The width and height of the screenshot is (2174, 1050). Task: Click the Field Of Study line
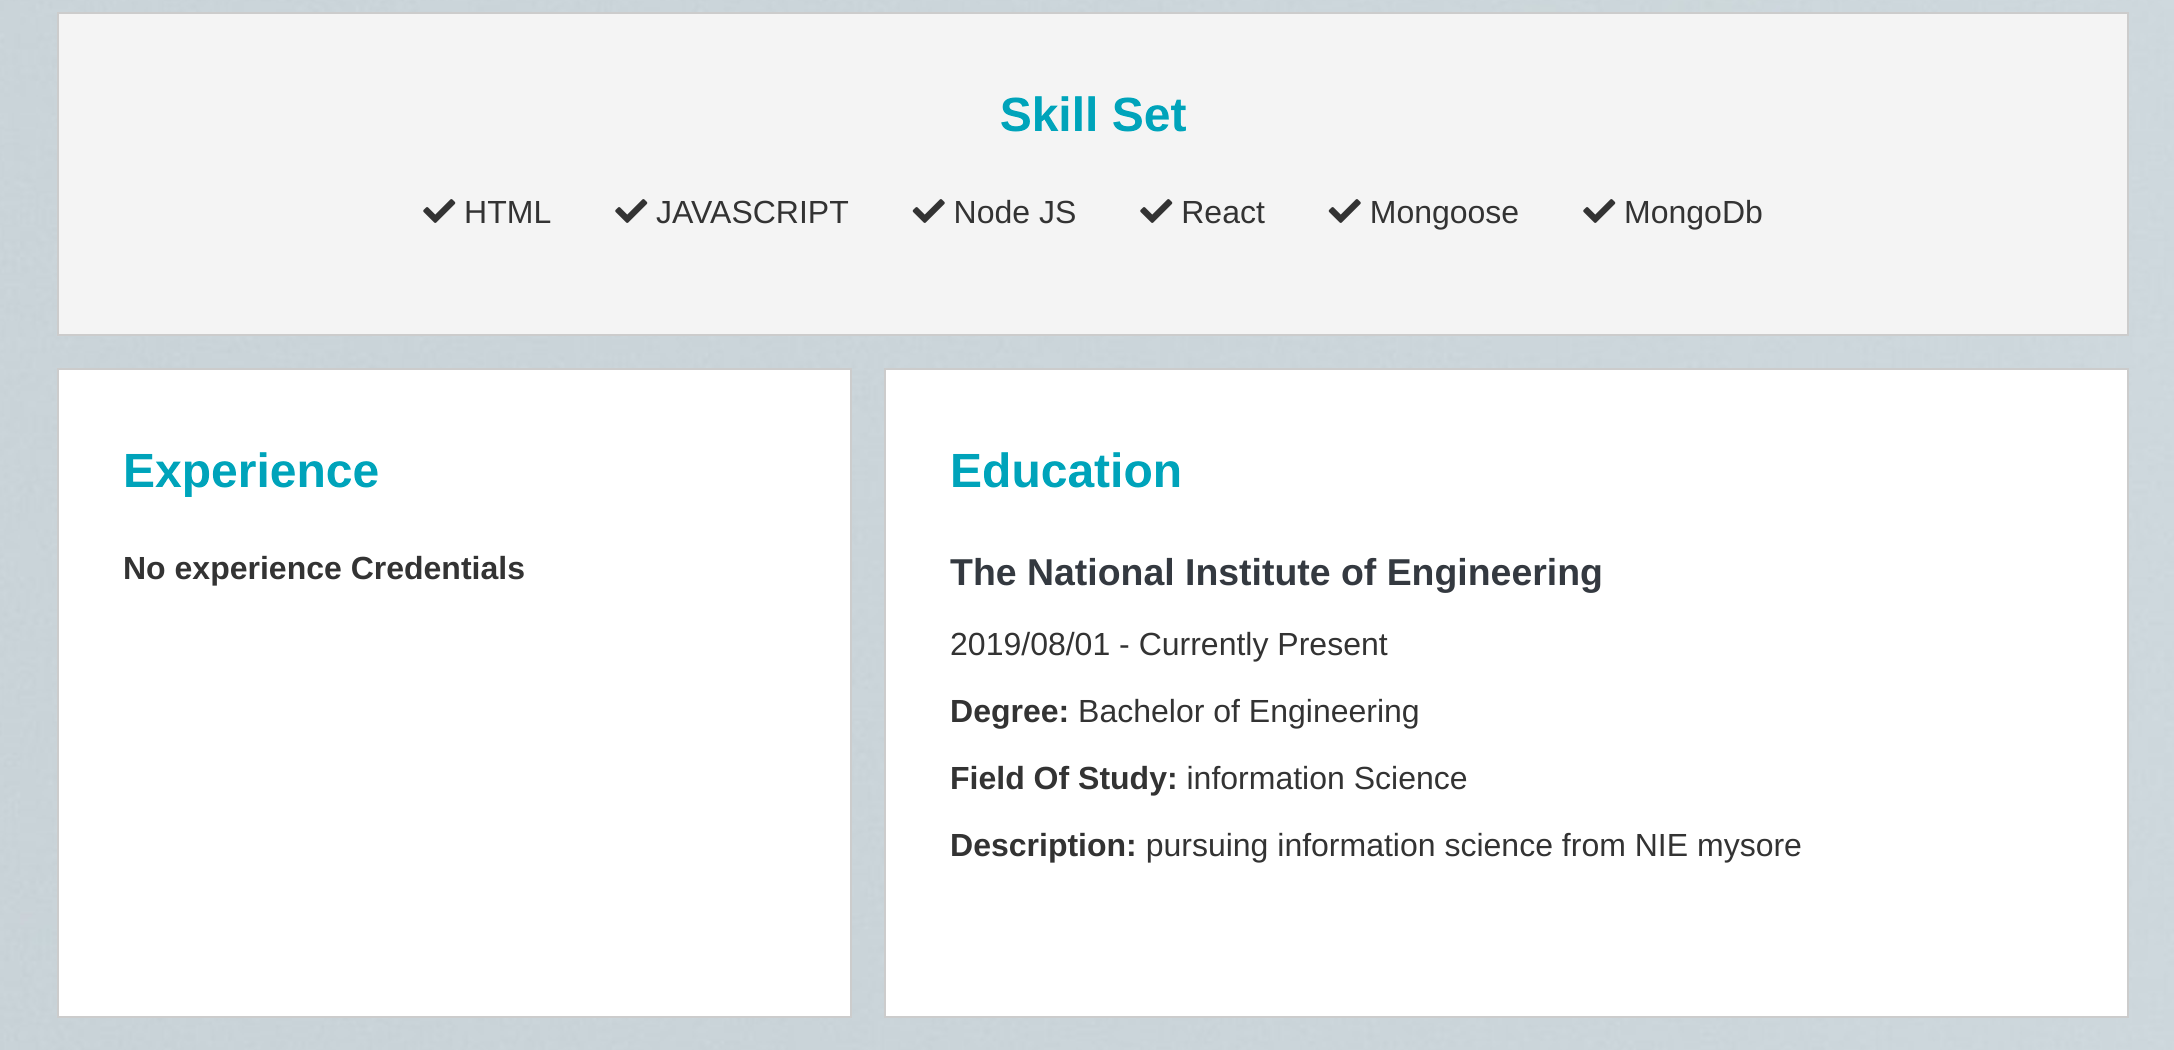(1209, 778)
